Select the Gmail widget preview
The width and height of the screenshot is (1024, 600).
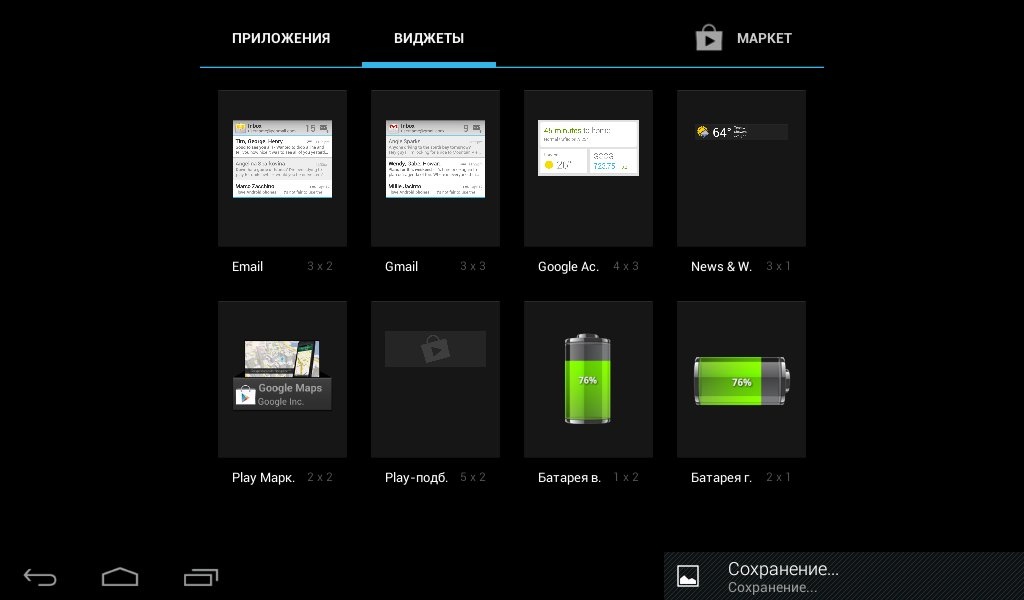435,159
